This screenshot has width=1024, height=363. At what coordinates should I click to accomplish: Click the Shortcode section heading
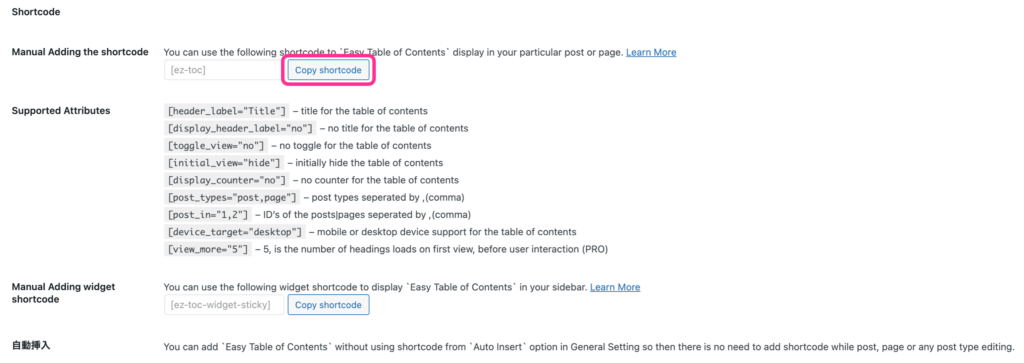(x=36, y=12)
